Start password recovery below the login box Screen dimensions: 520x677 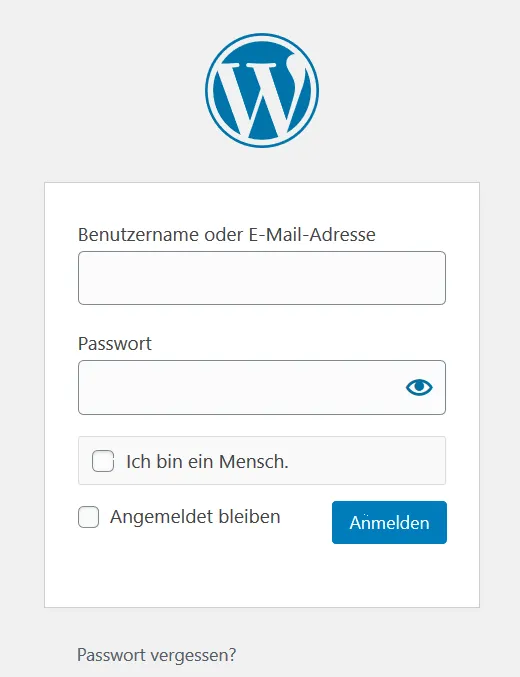(x=156, y=655)
